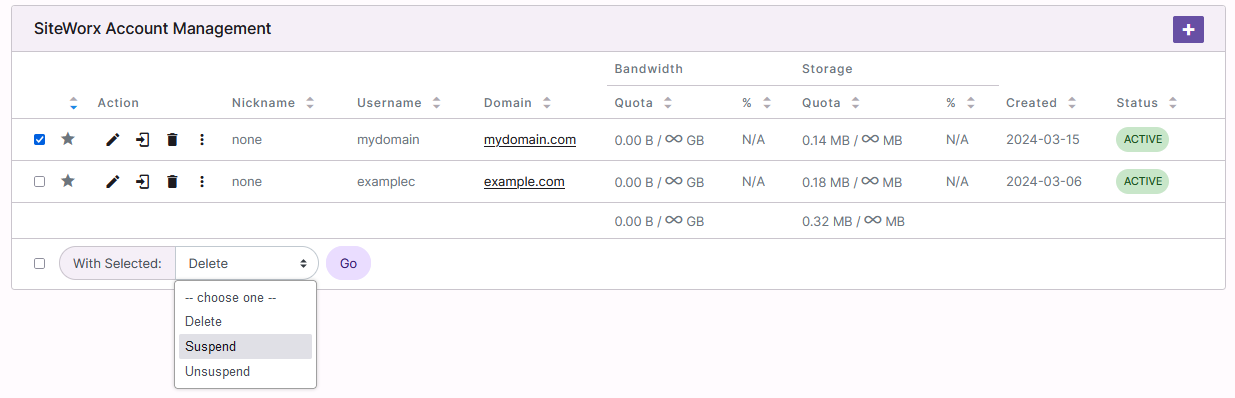
Task: Click the username 'mydomain' cell
Action: click(x=388, y=140)
